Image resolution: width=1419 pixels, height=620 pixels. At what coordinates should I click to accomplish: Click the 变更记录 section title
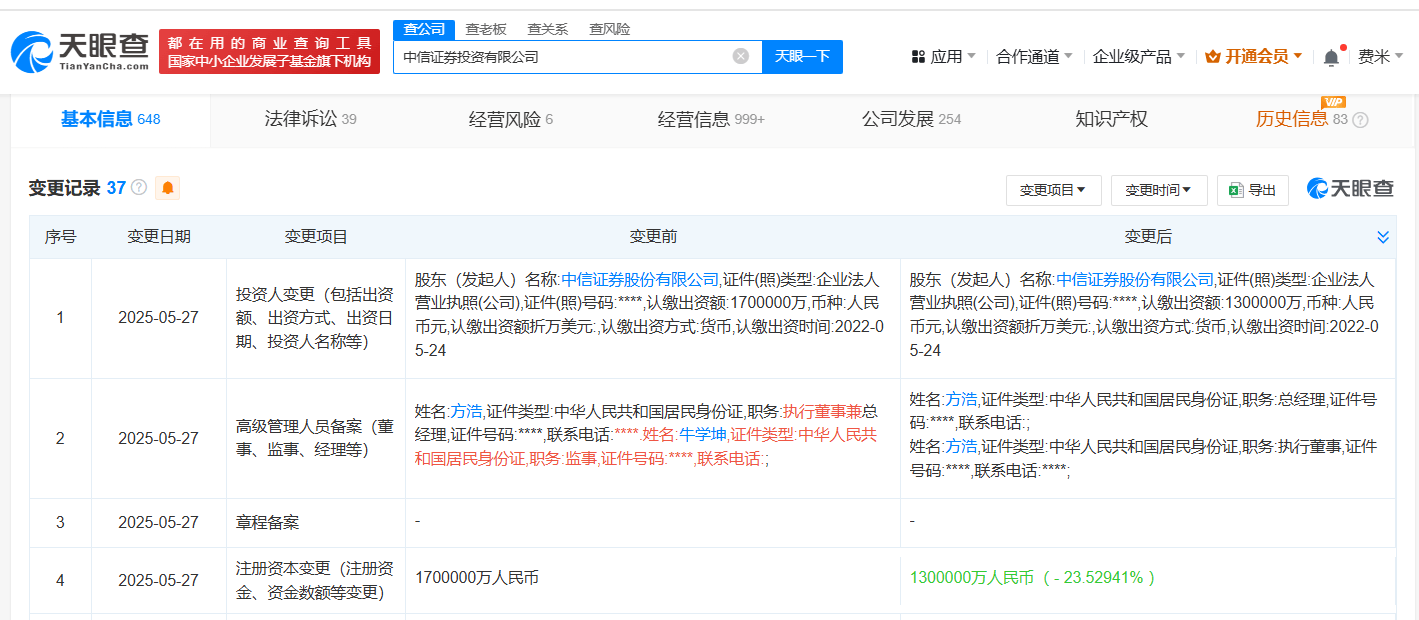pyautogui.click(x=64, y=188)
